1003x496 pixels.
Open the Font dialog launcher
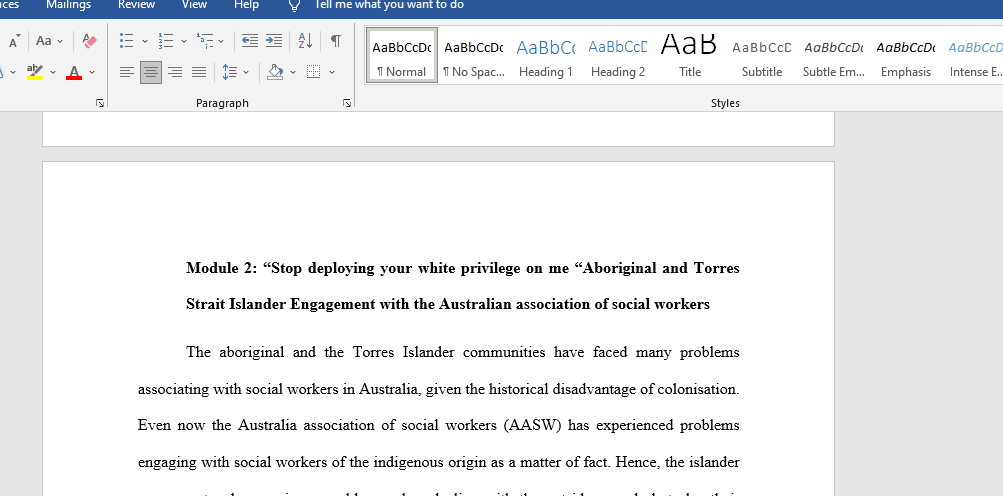100,102
